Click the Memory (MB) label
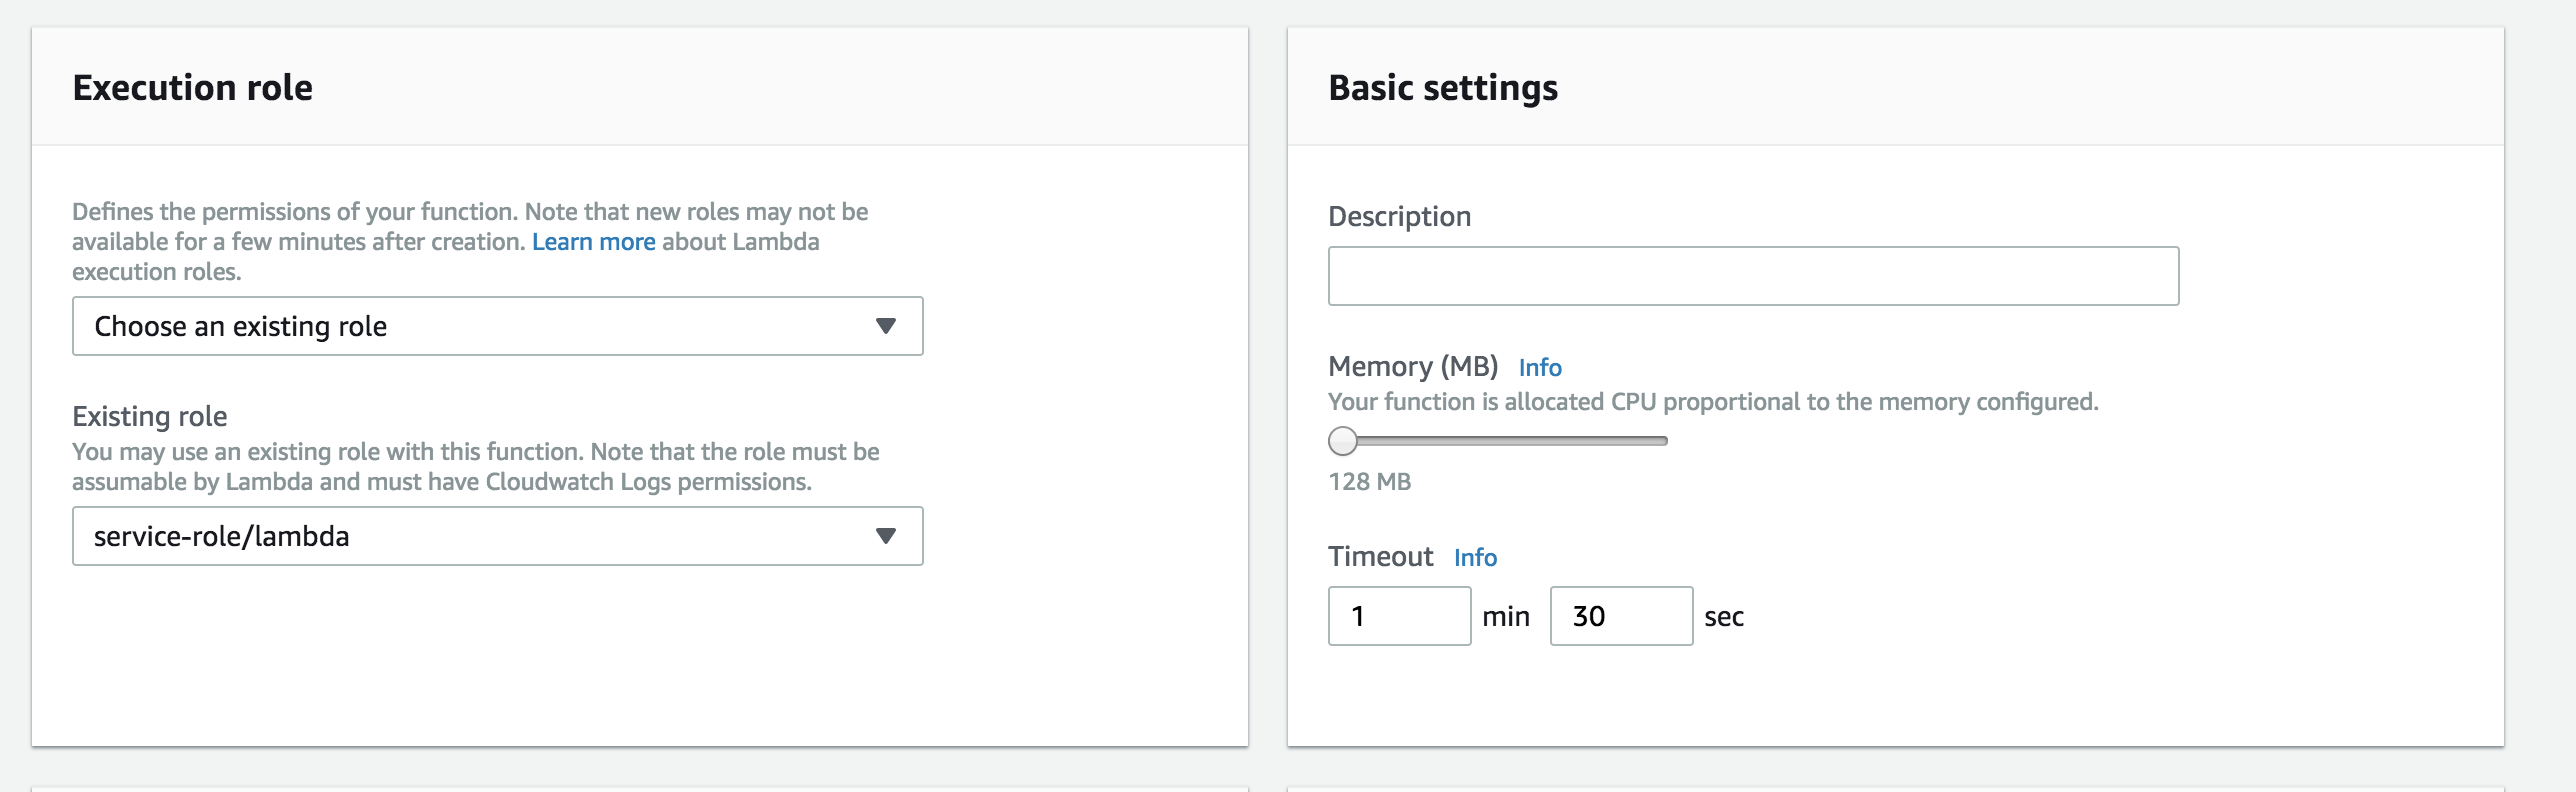 1413,367
